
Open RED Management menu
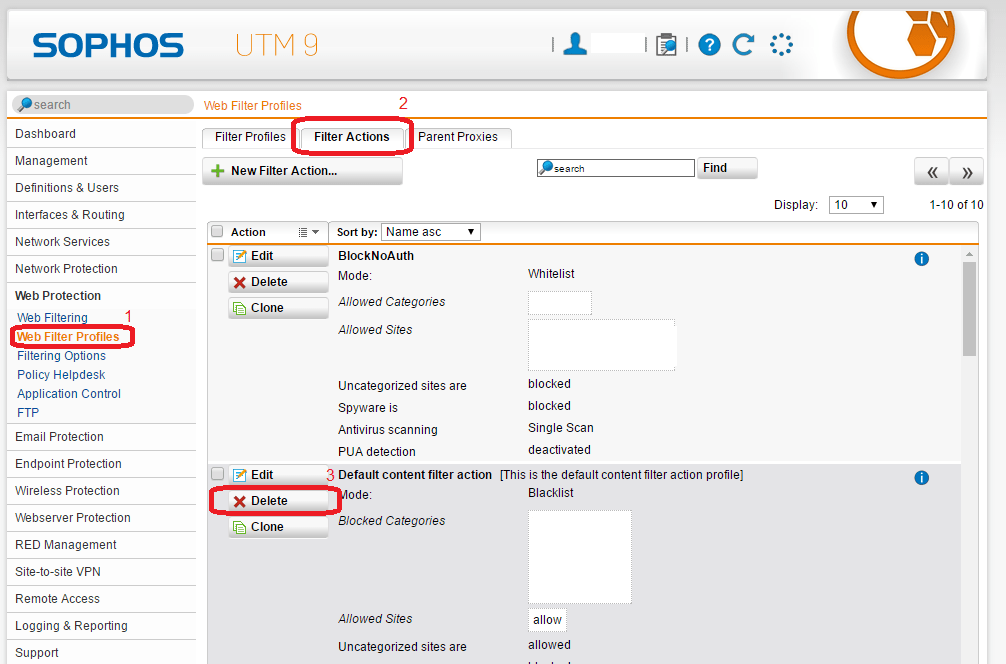pyautogui.click(x=101, y=544)
